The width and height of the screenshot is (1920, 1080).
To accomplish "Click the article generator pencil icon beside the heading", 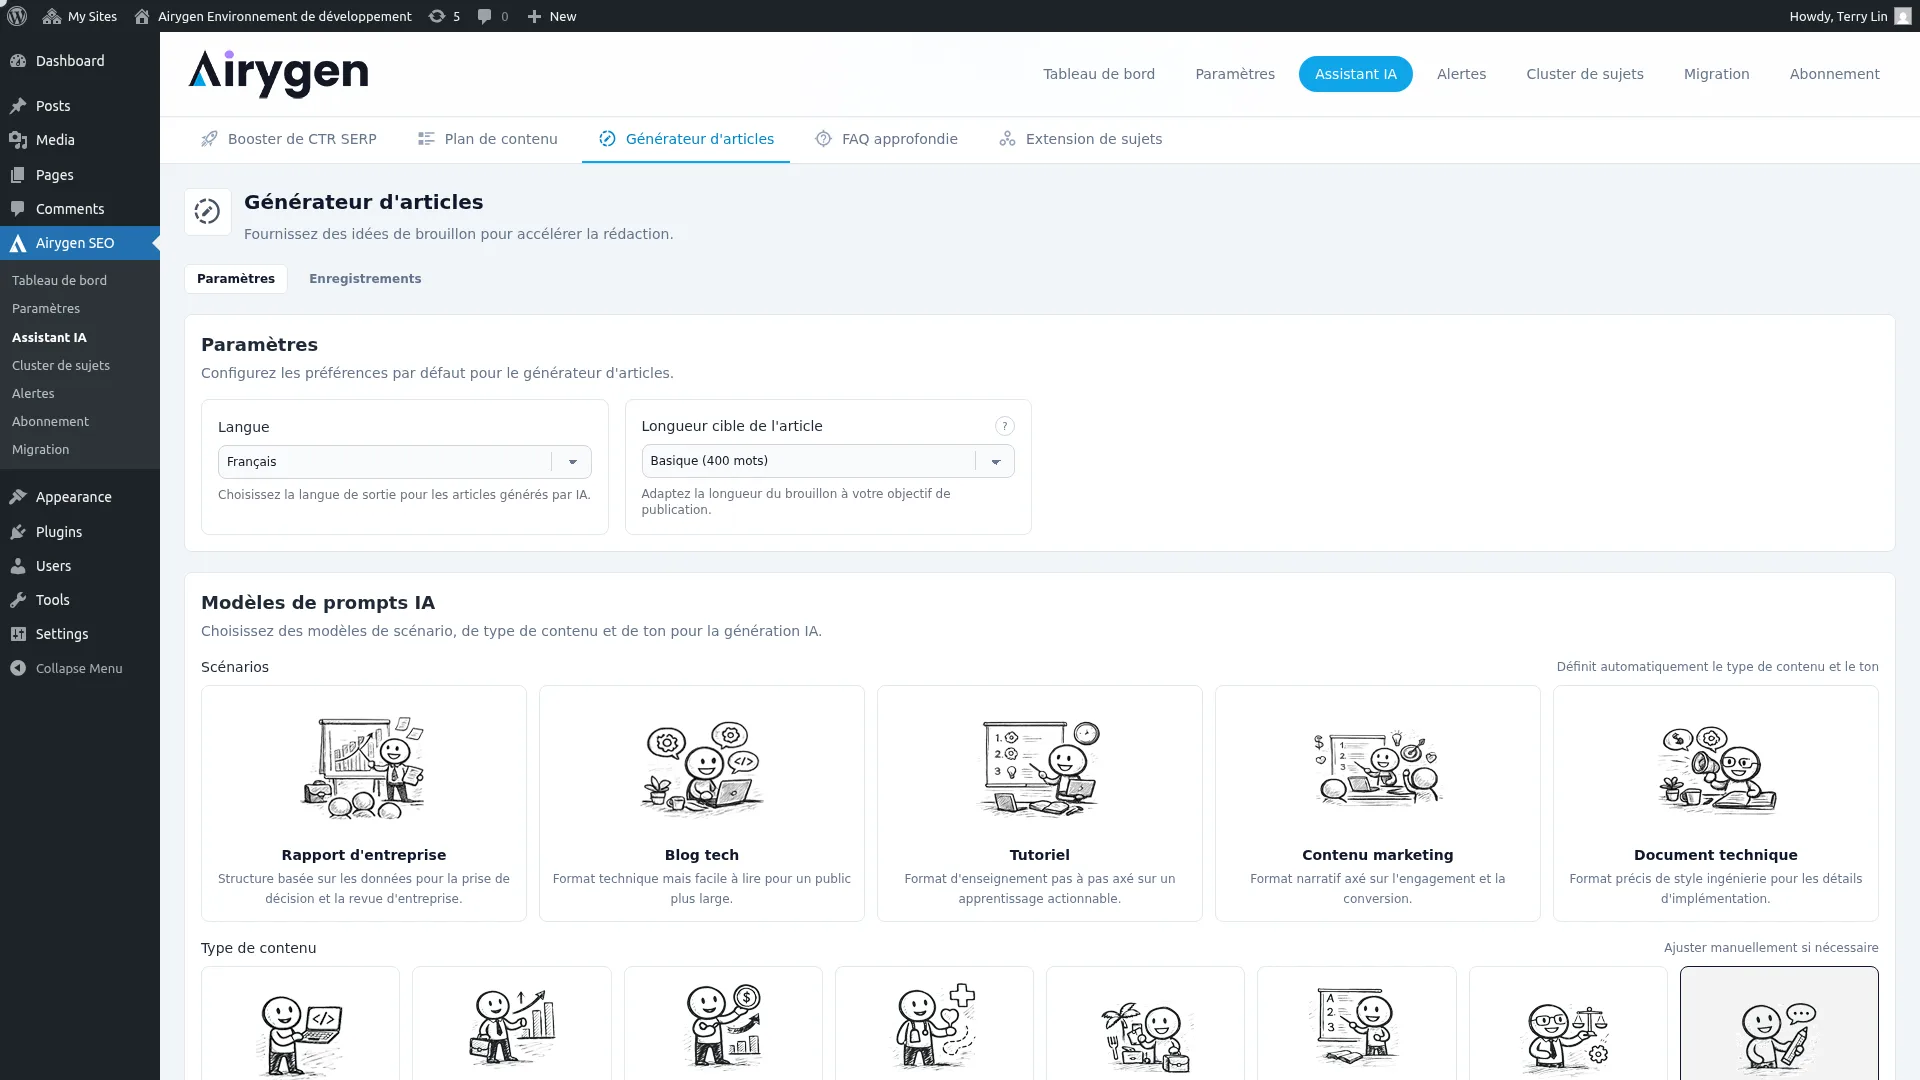I will [x=208, y=212].
